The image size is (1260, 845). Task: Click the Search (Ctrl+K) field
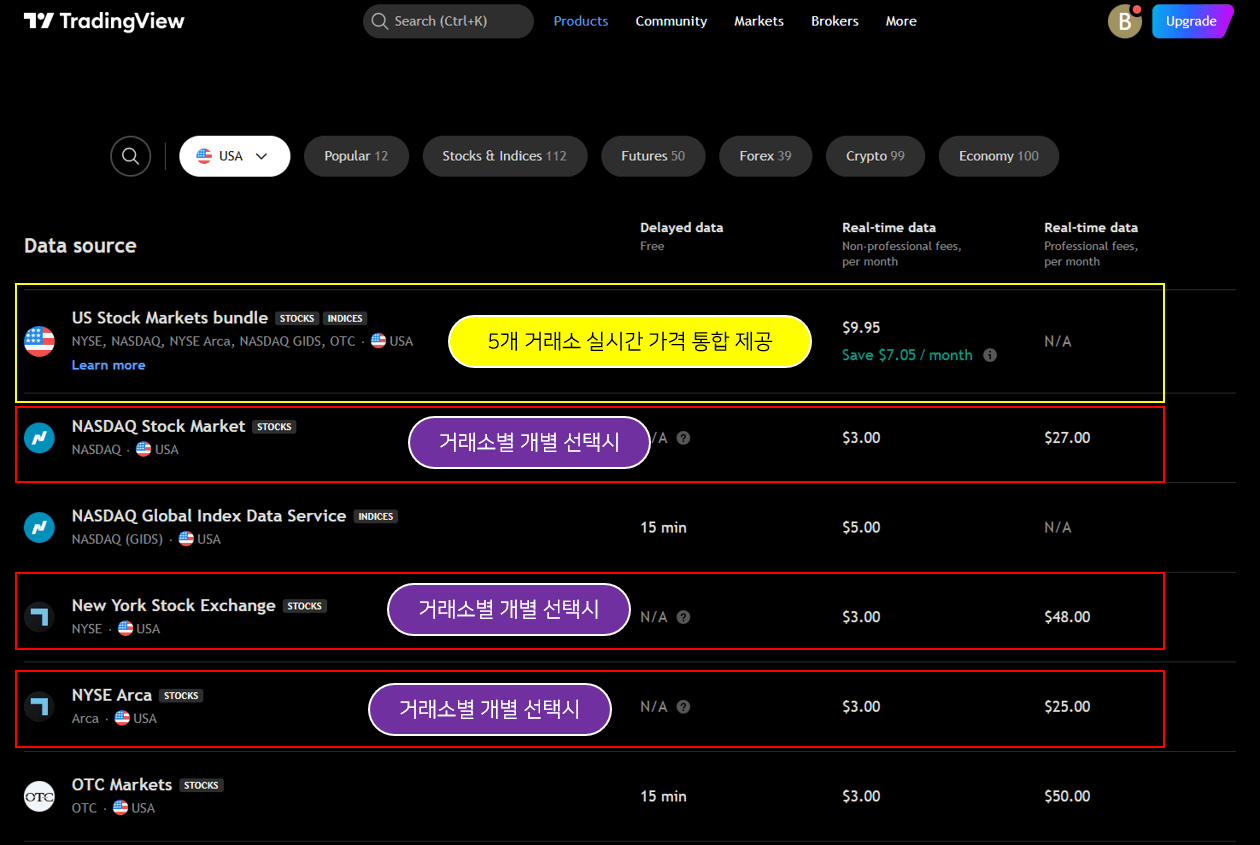448,21
